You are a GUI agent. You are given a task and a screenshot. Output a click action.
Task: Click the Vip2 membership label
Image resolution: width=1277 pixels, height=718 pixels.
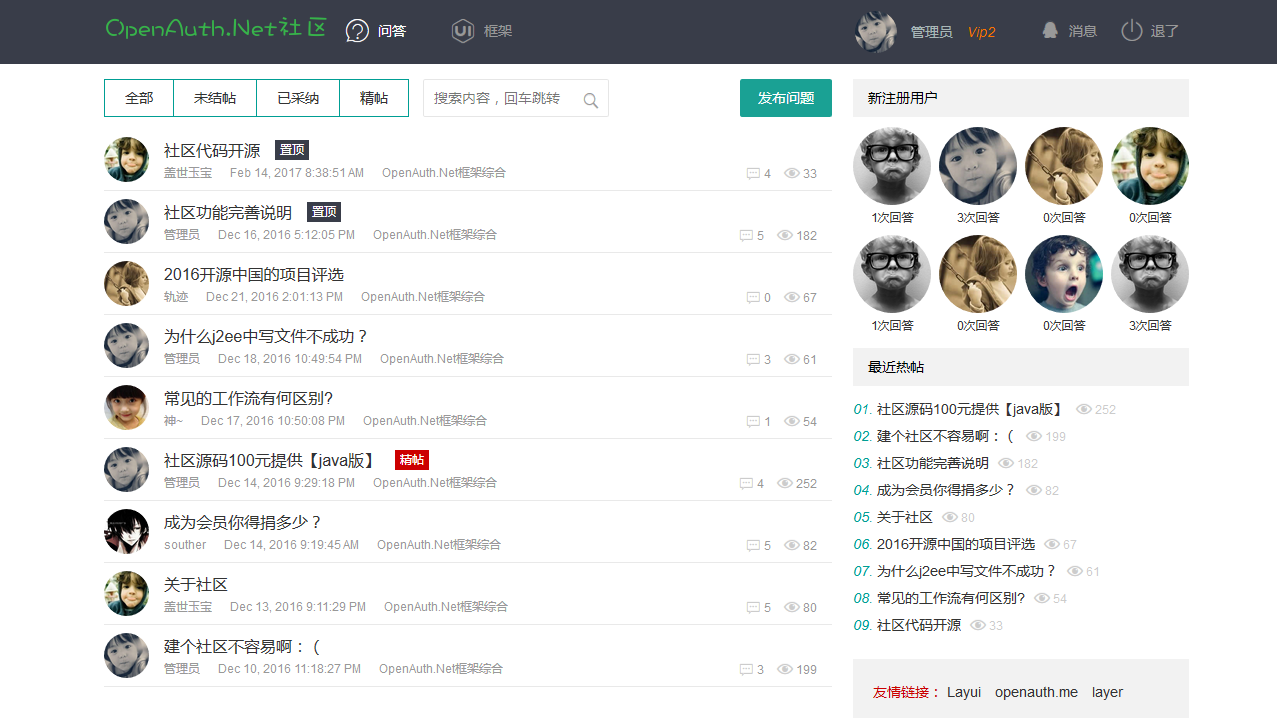pos(980,31)
